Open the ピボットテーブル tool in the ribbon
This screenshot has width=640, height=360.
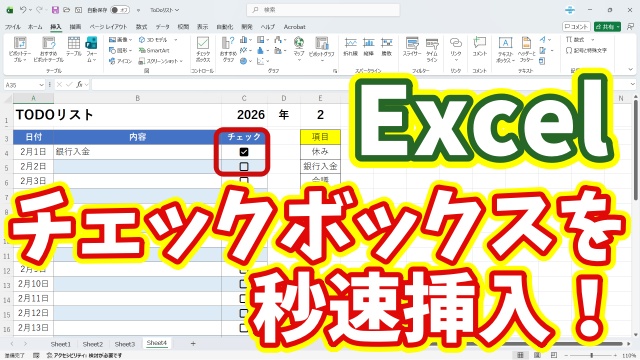coord(20,49)
